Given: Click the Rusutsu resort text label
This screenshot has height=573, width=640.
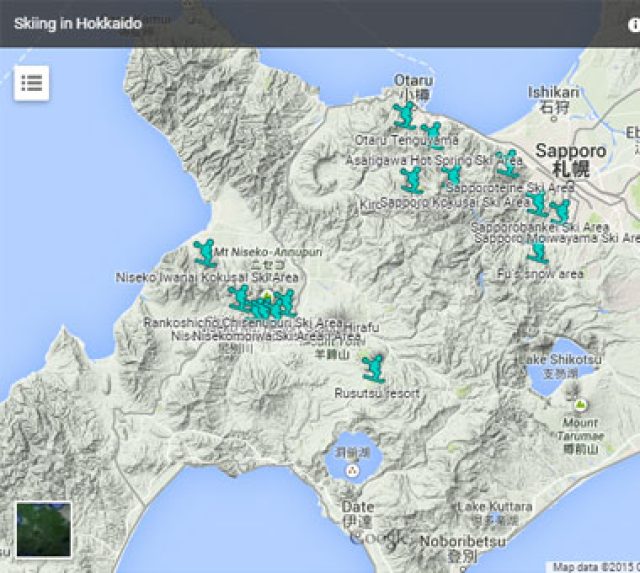Looking at the screenshot, I should (377, 393).
